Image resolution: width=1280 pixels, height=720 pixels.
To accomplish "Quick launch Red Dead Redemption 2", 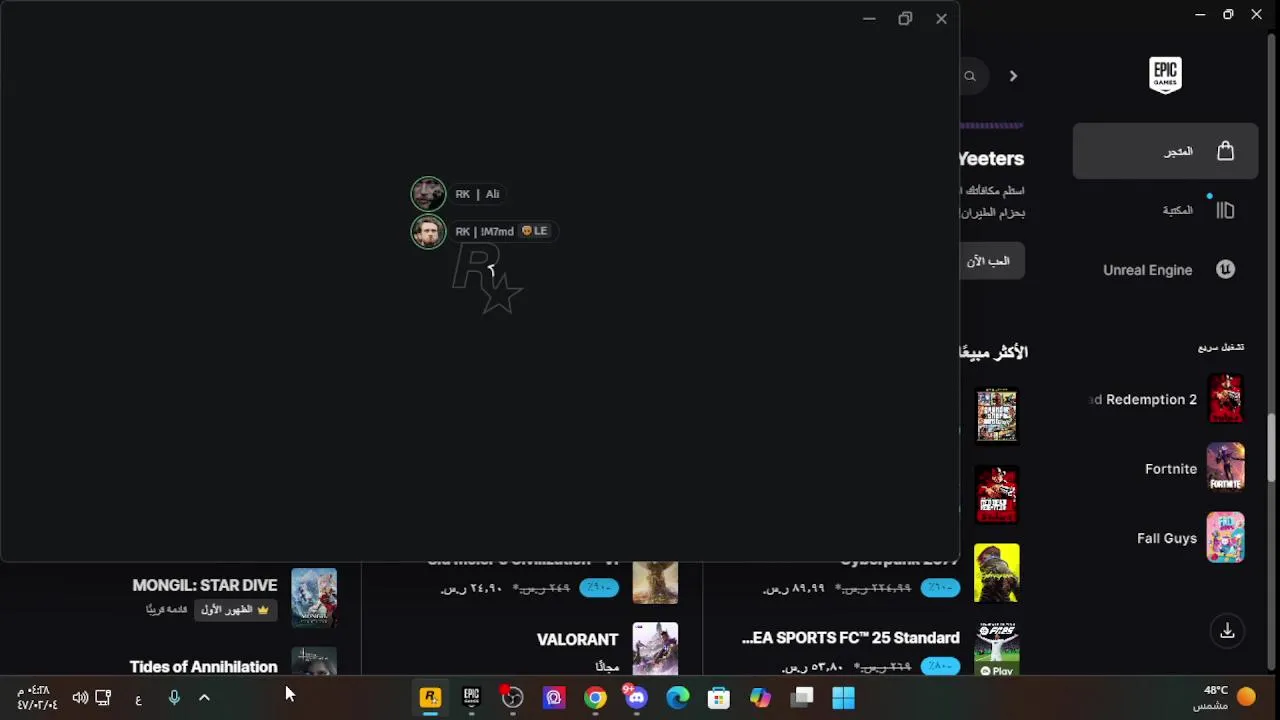I will coord(1167,399).
